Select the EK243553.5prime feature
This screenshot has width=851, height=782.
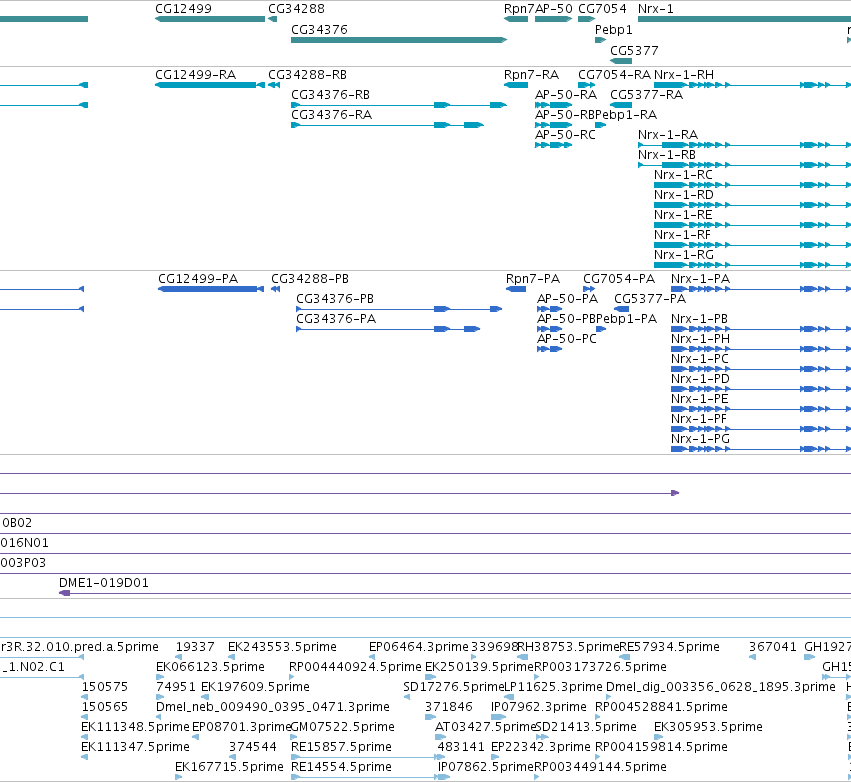click(x=282, y=647)
